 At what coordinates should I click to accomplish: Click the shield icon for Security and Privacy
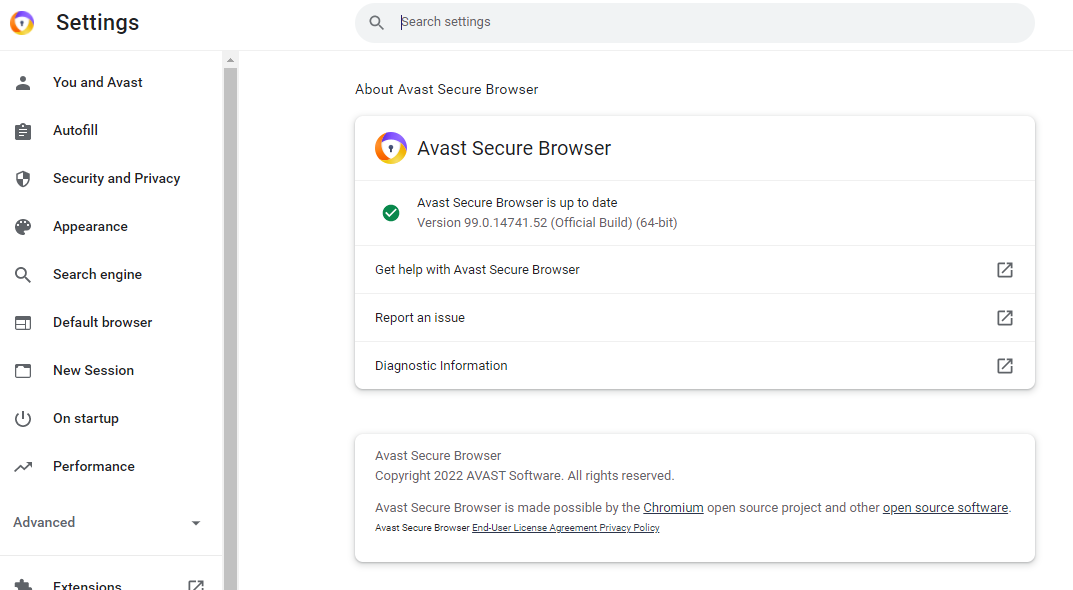coord(23,179)
